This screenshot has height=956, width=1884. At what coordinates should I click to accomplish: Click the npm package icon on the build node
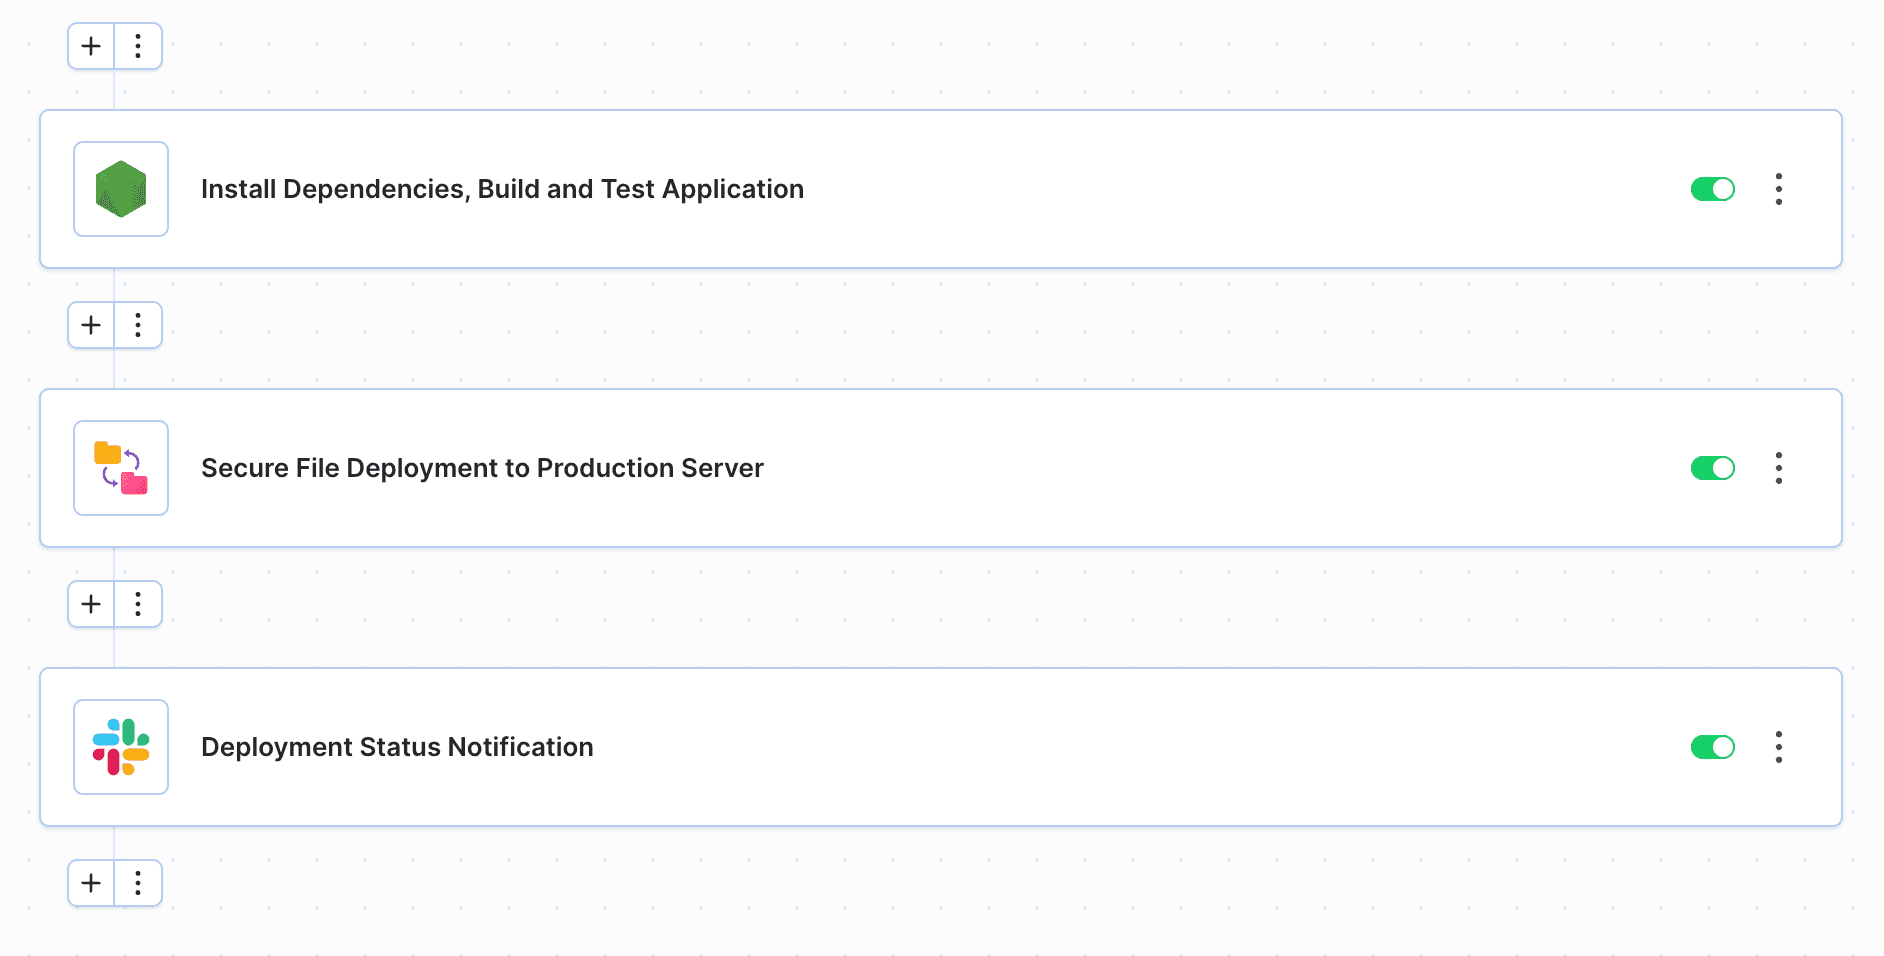pyautogui.click(x=120, y=189)
